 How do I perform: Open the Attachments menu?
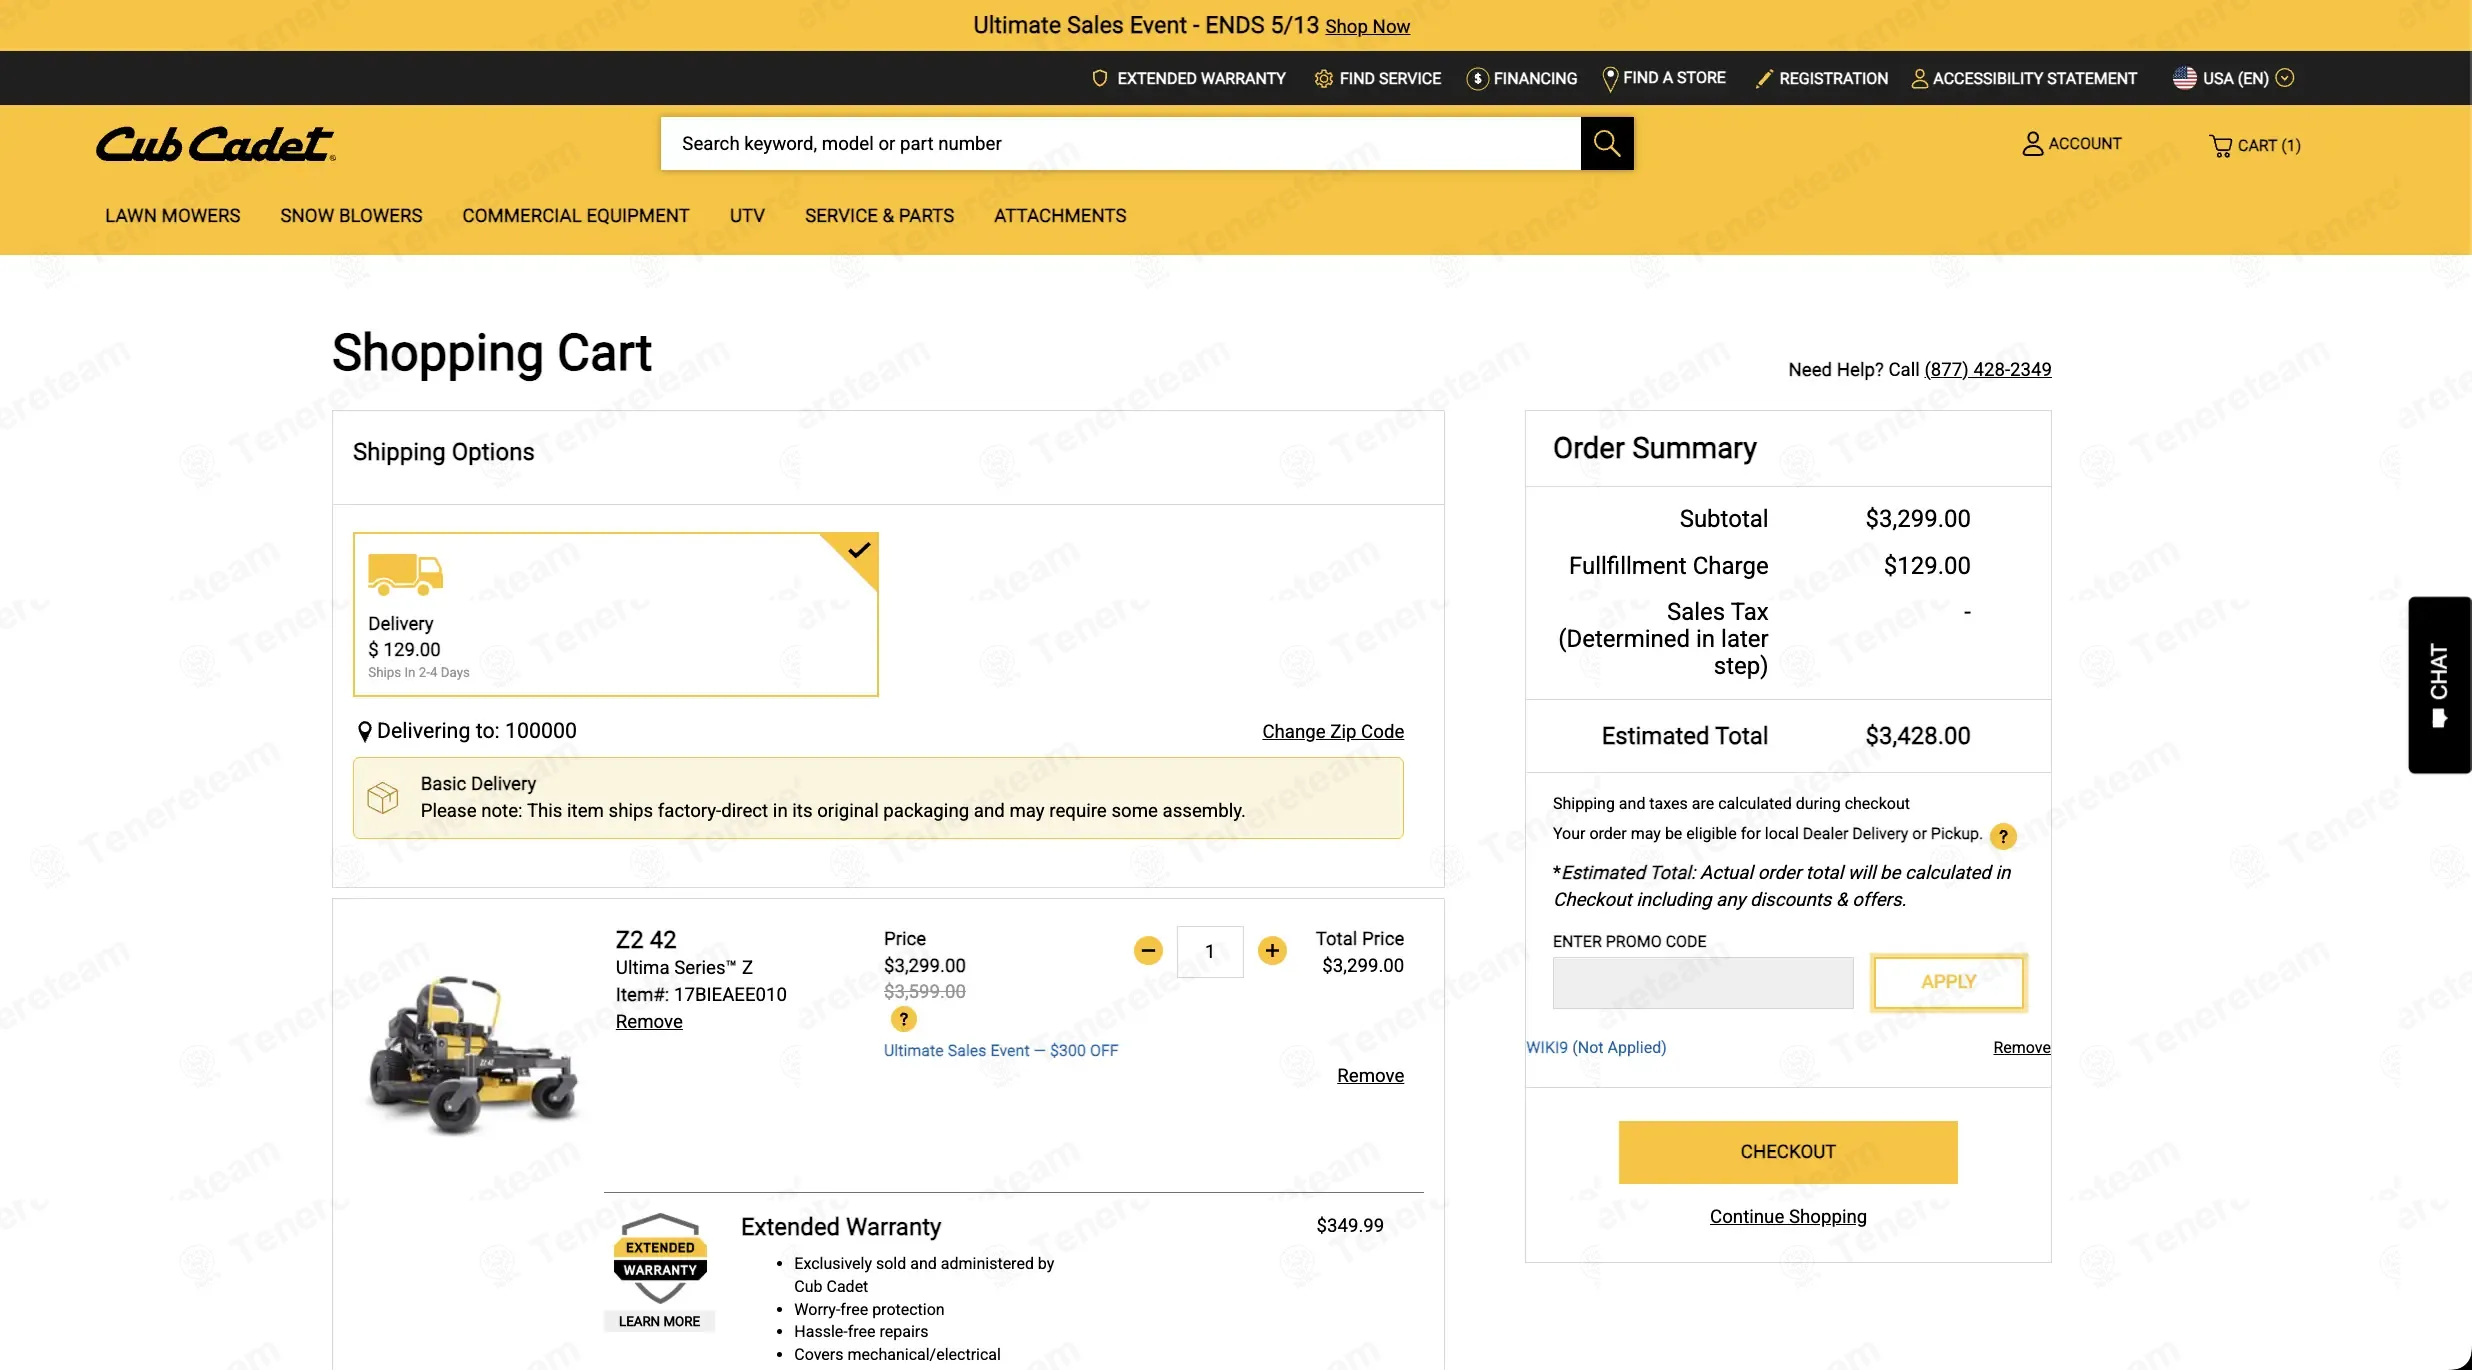pyautogui.click(x=1060, y=216)
